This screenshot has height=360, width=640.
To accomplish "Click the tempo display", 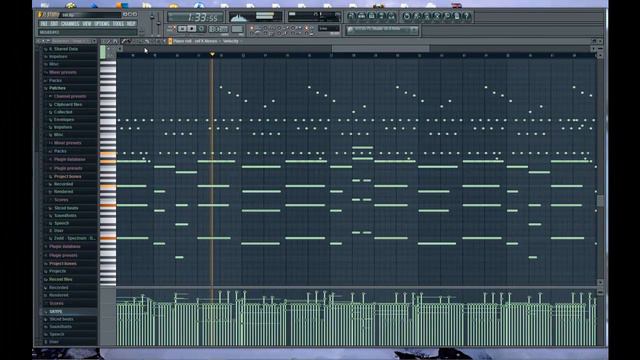I will pos(218,29).
